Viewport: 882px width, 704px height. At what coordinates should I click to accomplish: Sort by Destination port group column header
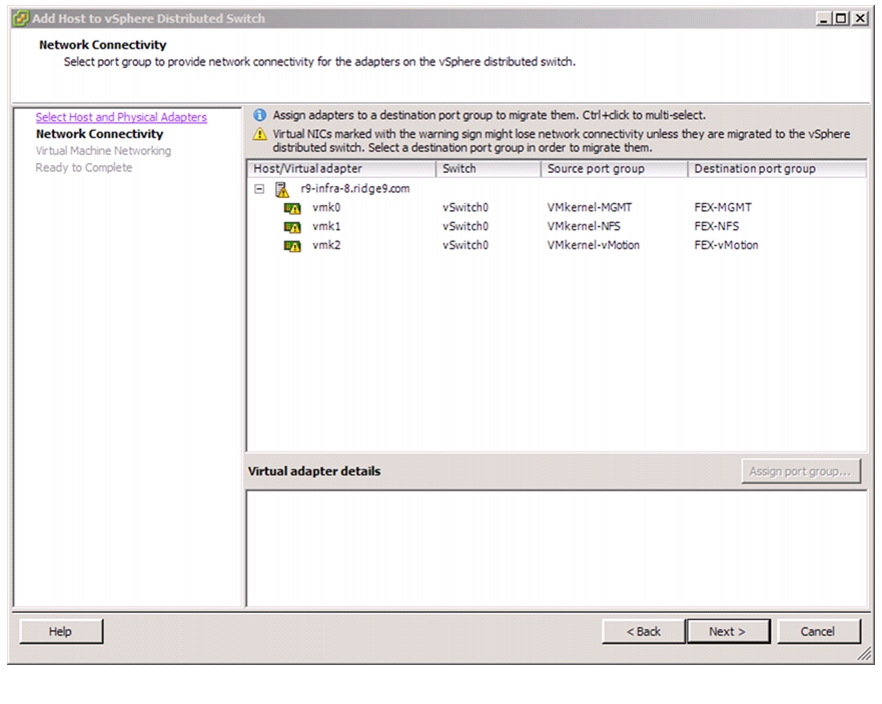point(777,169)
